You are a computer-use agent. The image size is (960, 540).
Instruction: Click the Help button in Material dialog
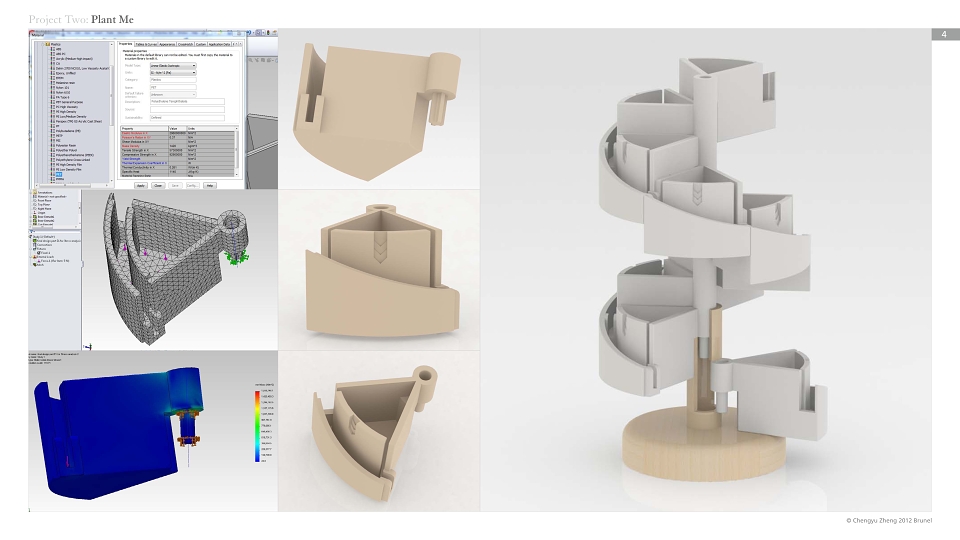coord(209,185)
